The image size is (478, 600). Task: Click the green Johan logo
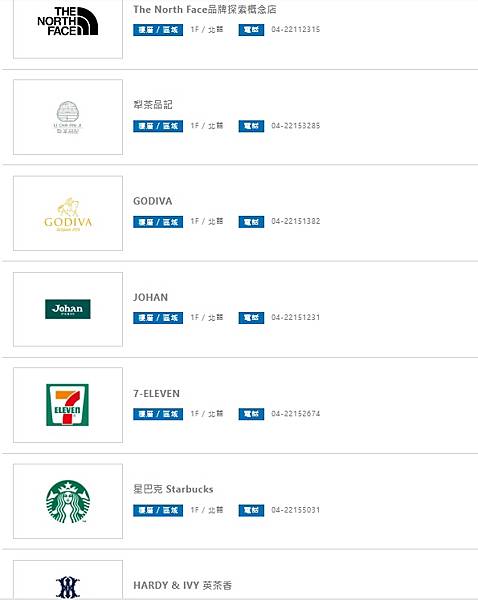tap(68, 309)
